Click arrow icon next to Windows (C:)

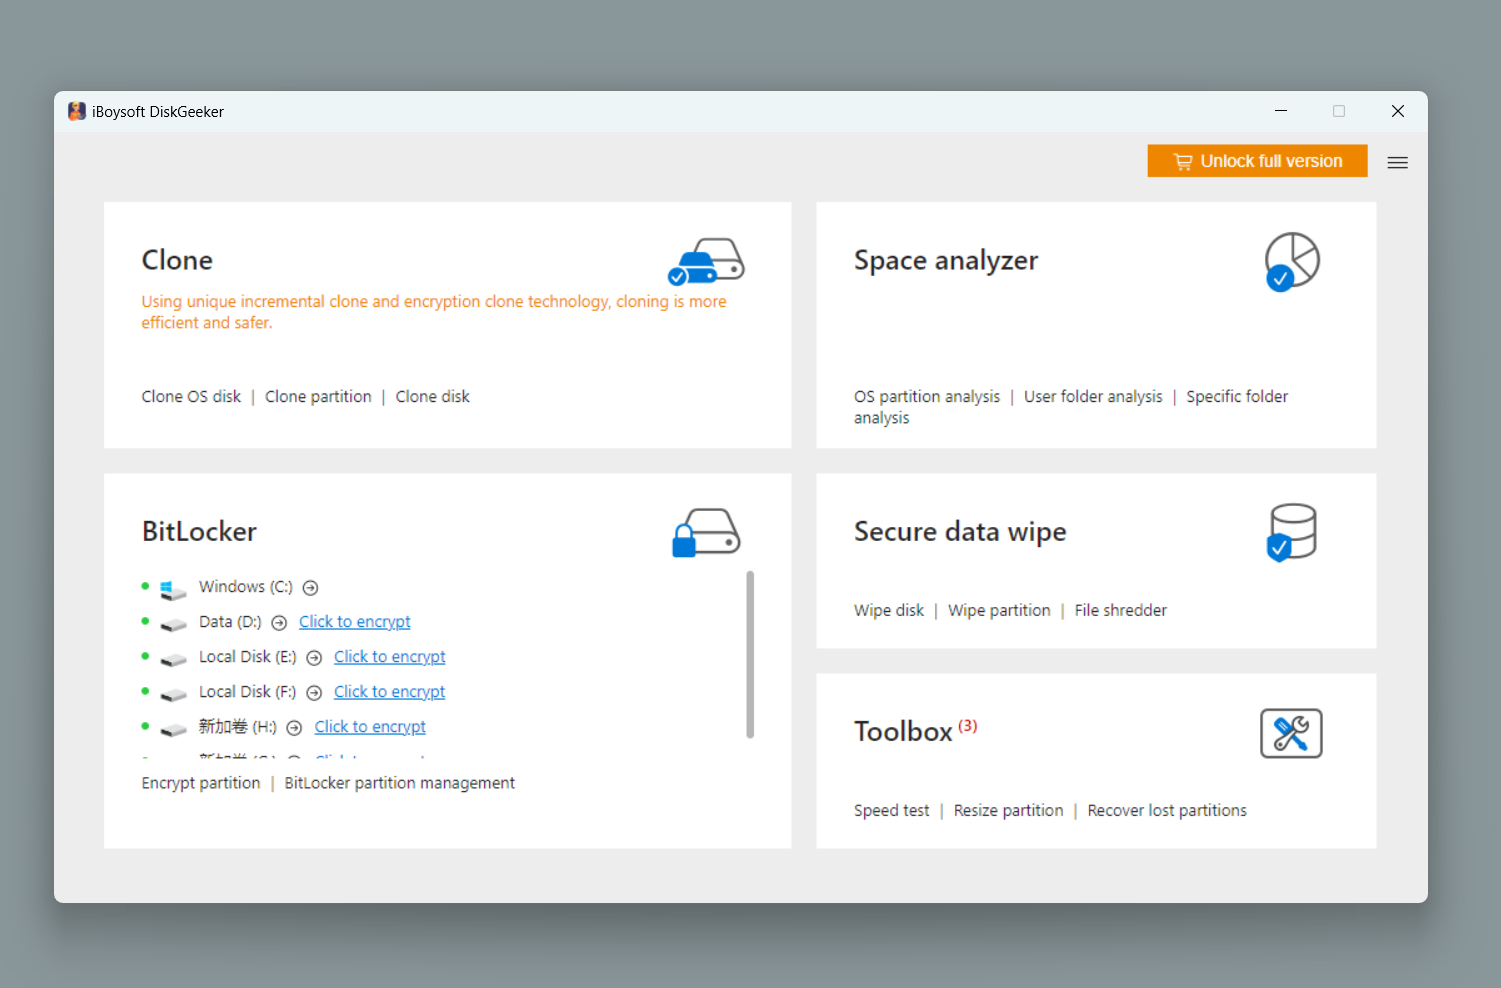[x=310, y=588]
